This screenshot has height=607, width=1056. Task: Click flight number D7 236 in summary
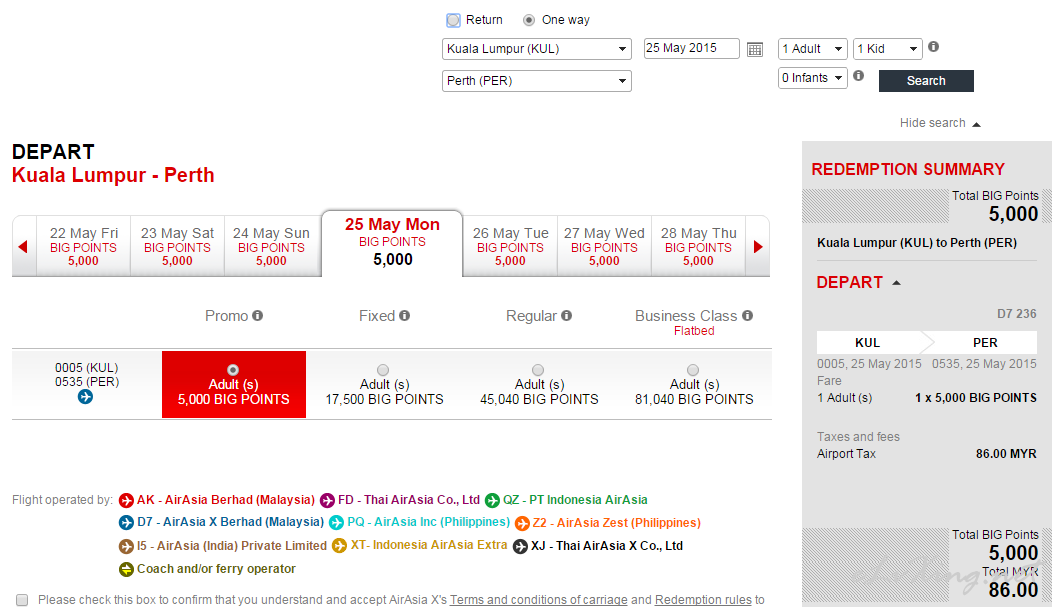point(1016,314)
